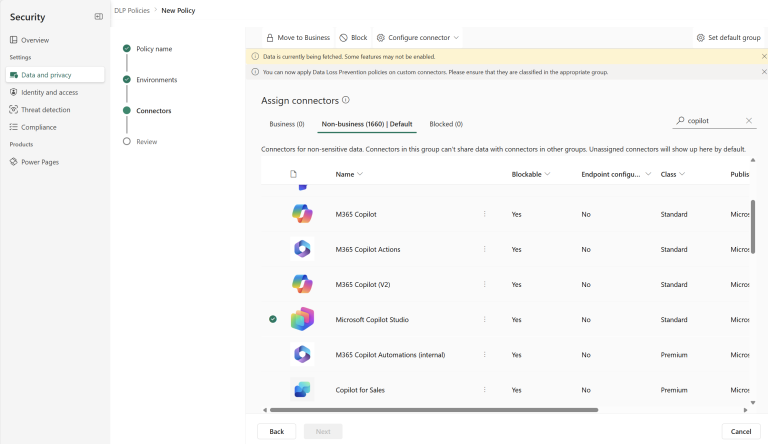Click the Microsoft Copilot Studio connector icon
Image resolution: width=768 pixels, height=444 pixels.
tap(302, 319)
